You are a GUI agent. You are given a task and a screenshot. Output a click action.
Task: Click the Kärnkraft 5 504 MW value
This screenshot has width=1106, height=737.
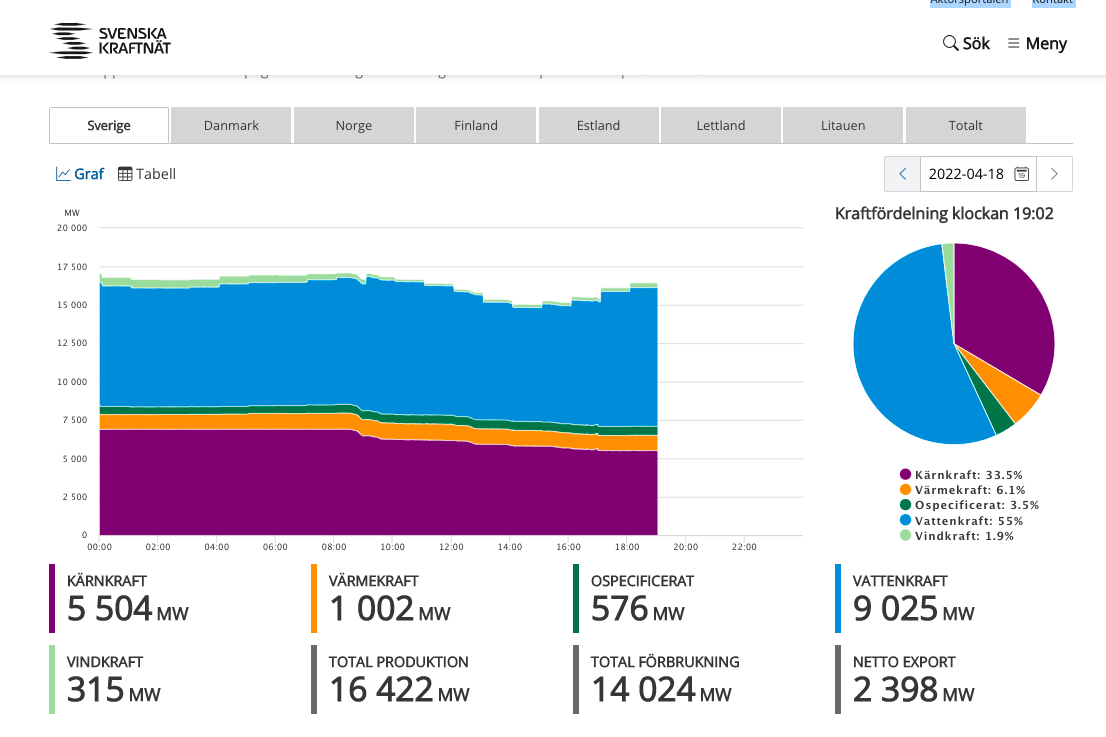tap(128, 609)
